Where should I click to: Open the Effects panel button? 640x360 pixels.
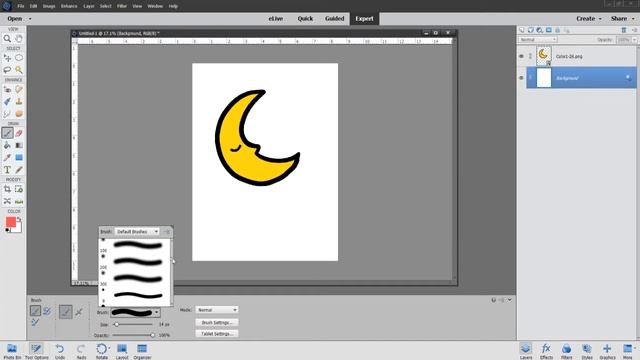pos(546,351)
